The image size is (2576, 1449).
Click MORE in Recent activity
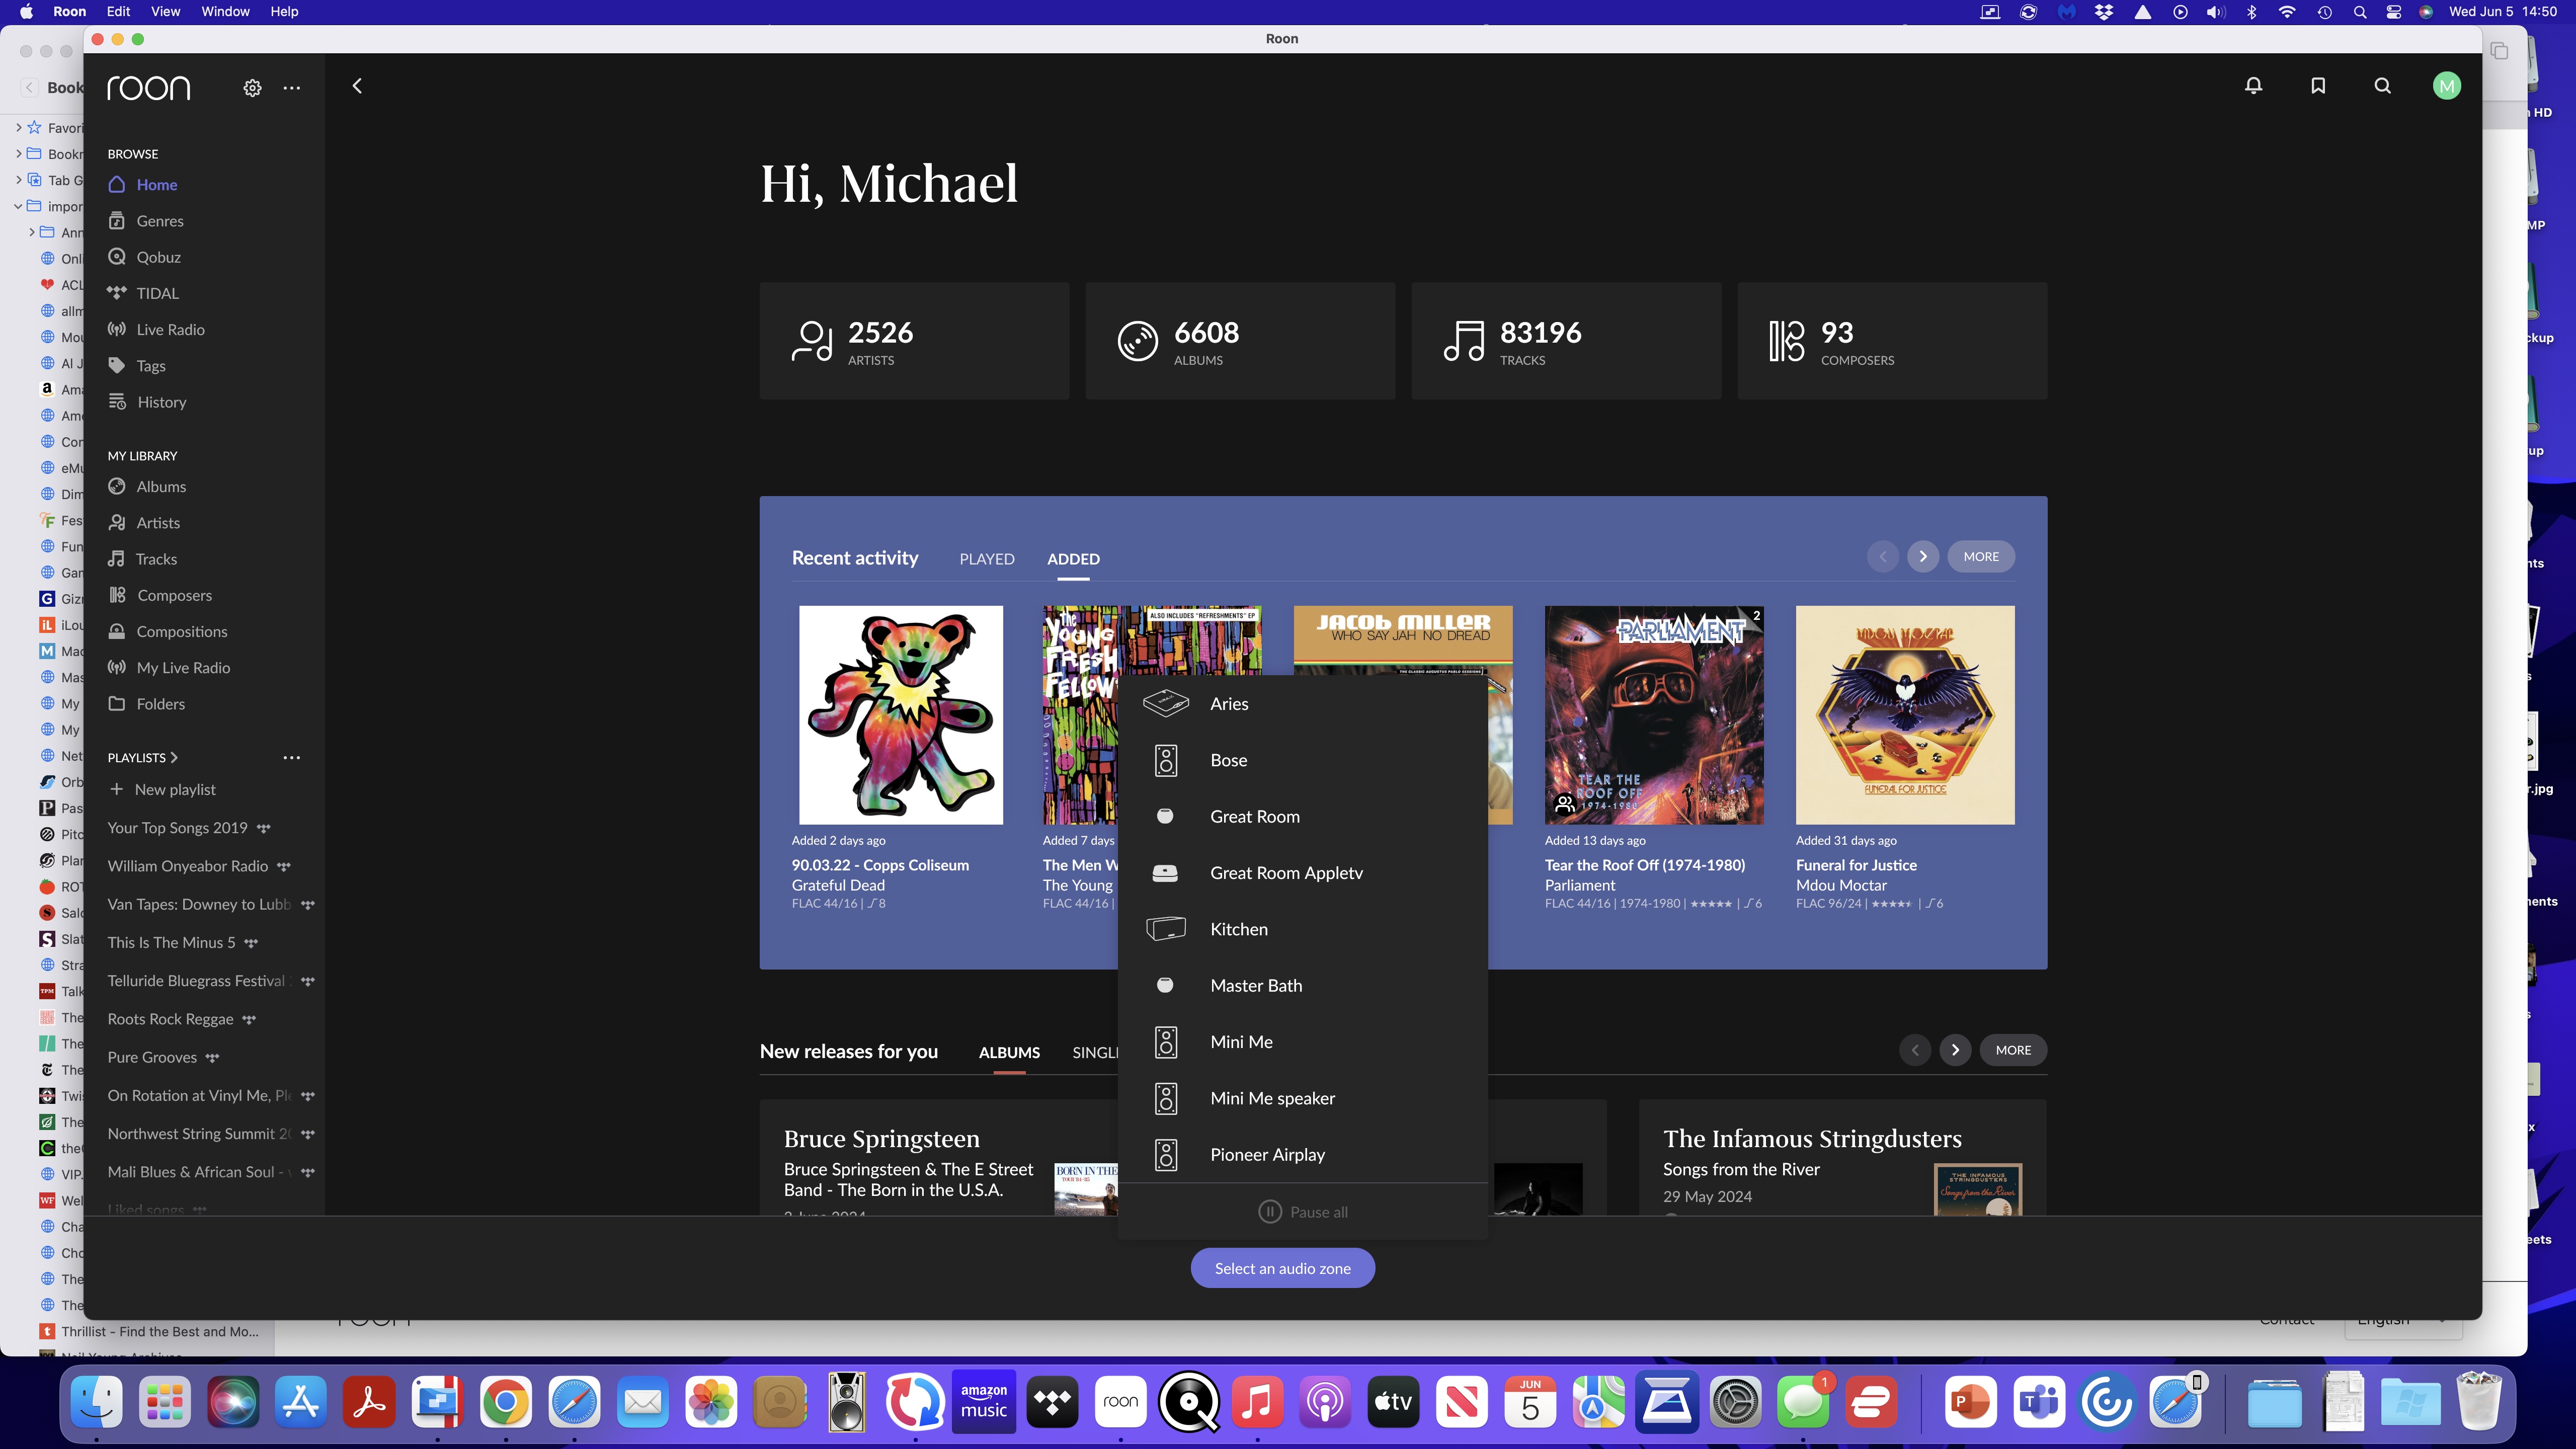pyautogui.click(x=1980, y=557)
